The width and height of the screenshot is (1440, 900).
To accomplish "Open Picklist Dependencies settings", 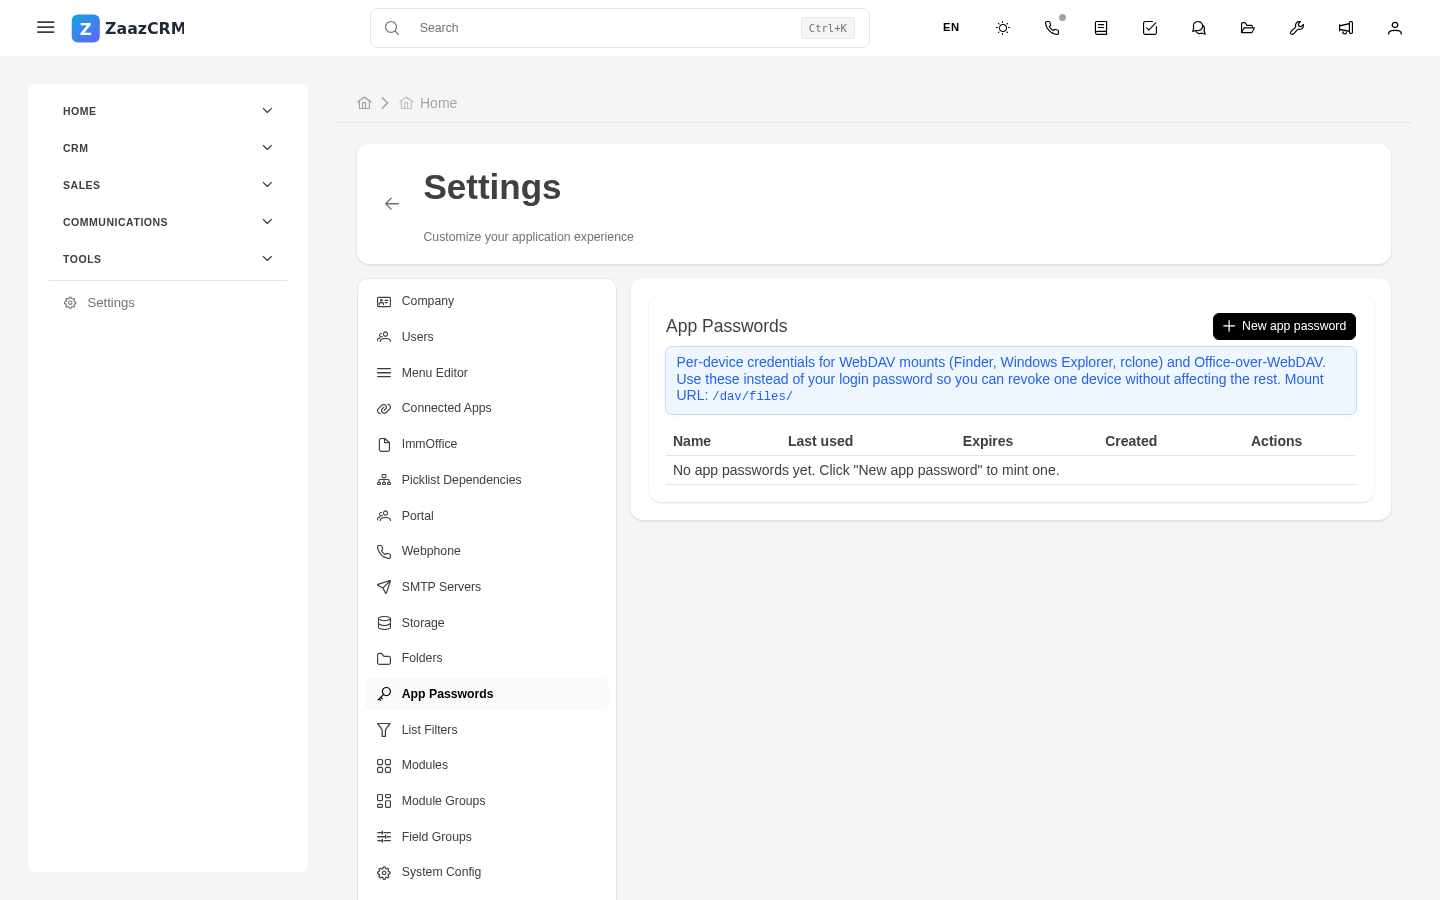I will coord(487,480).
